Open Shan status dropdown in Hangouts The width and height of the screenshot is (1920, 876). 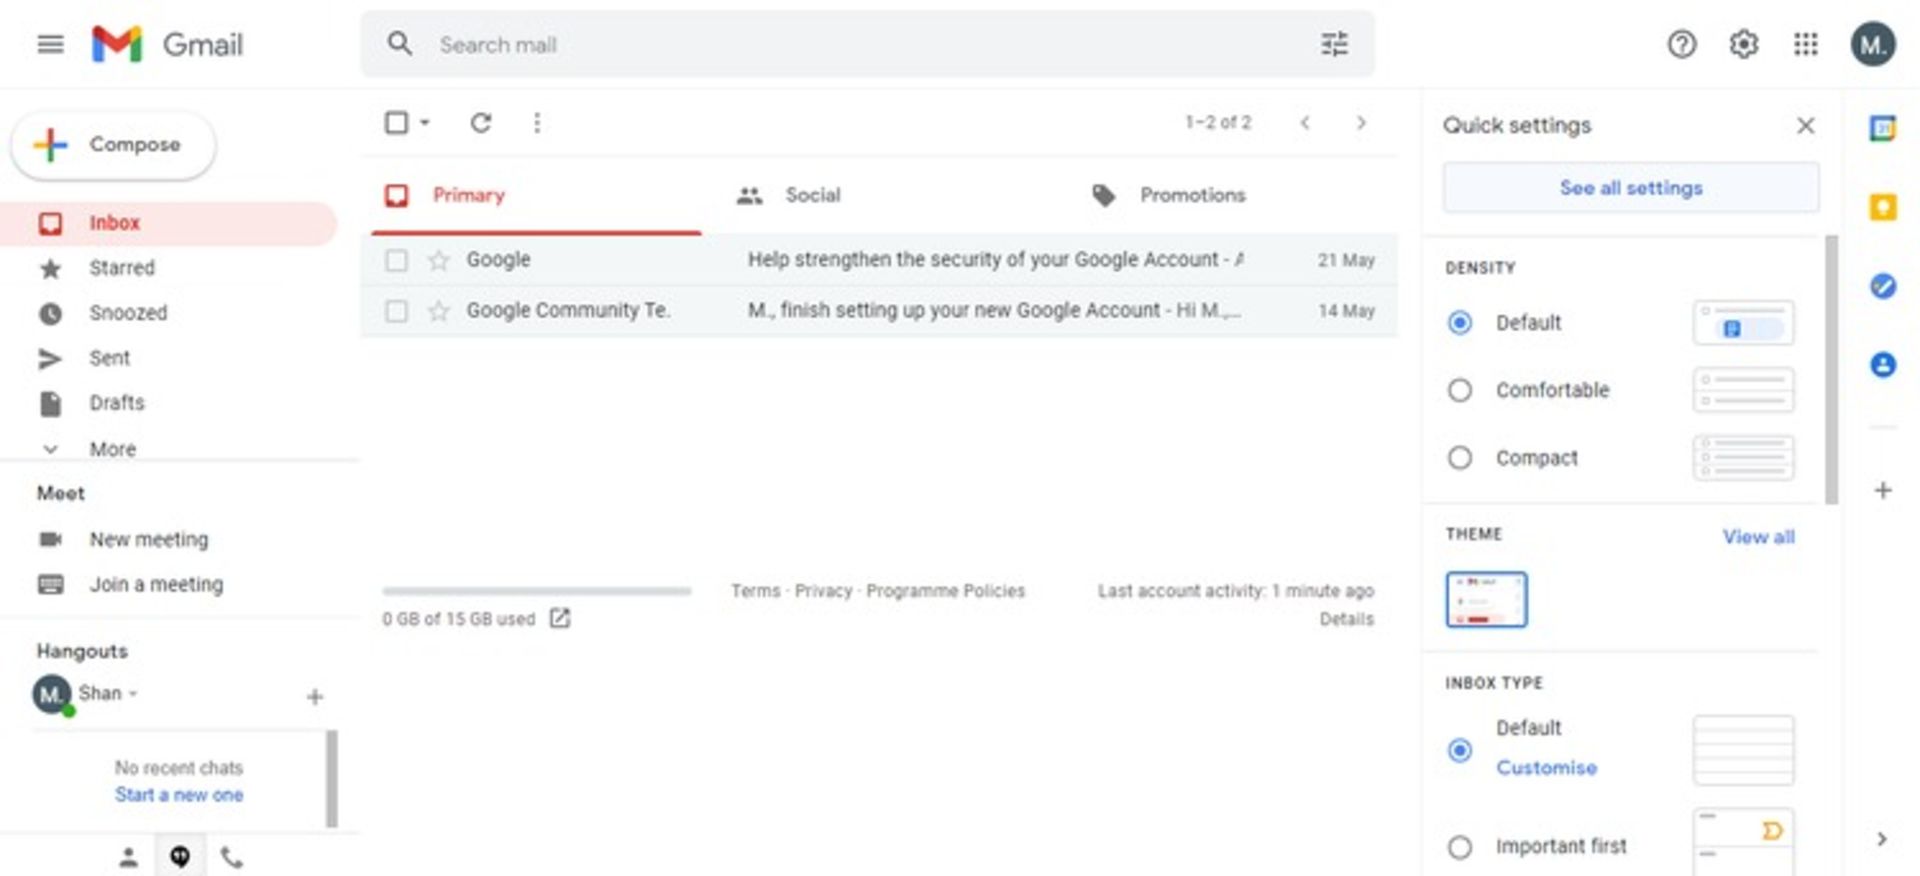tap(133, 693)
